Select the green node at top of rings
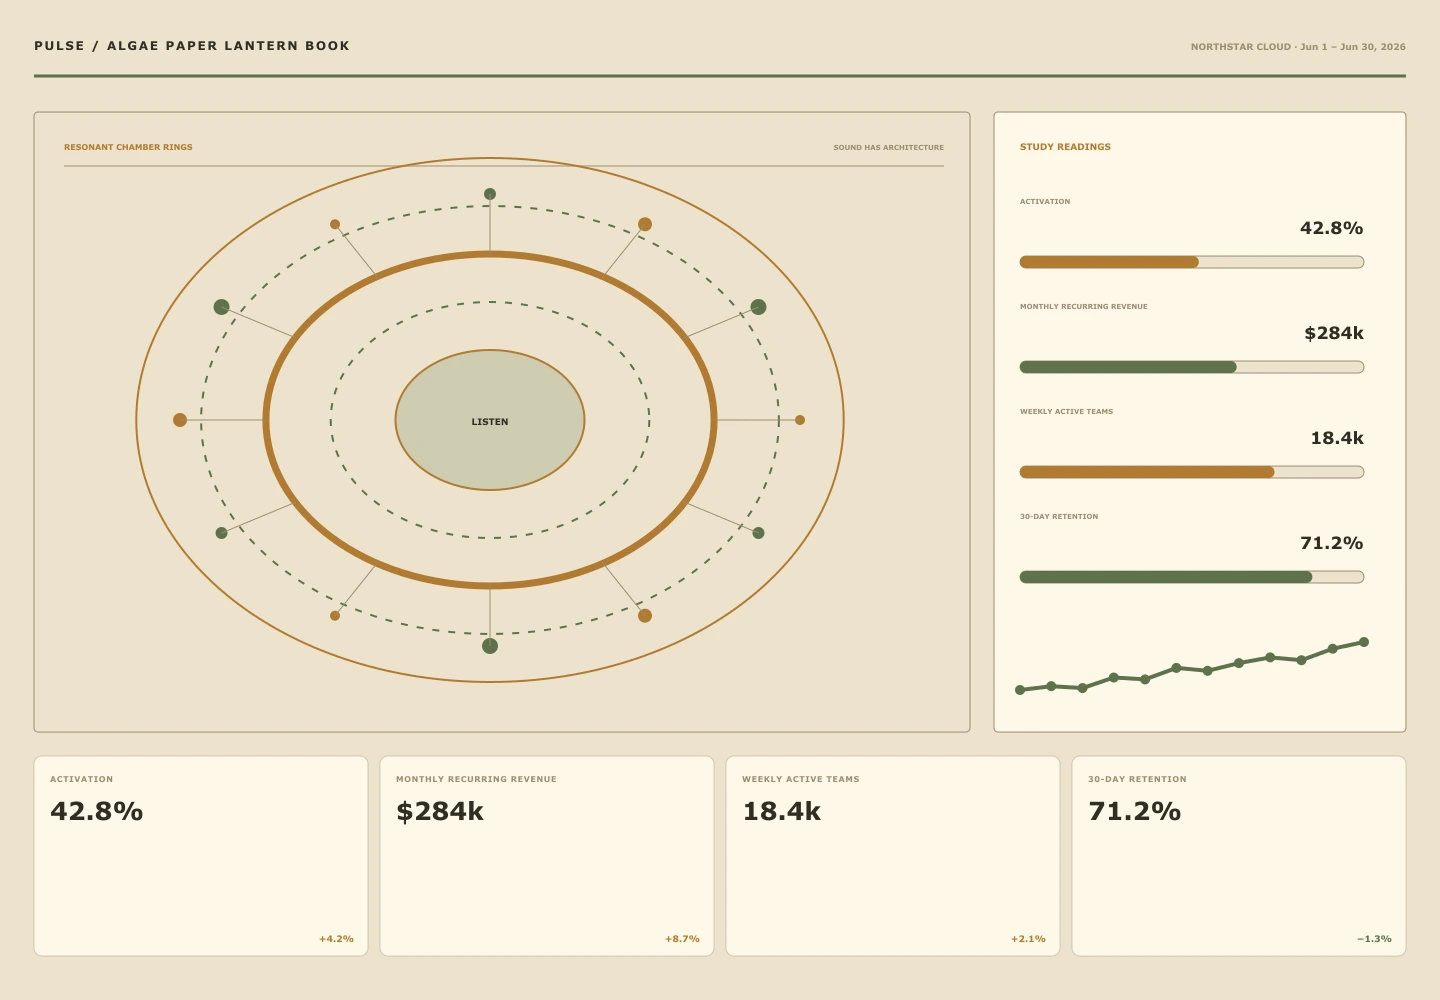This screenshot has width=1440, height=1000. pos(490,194)
